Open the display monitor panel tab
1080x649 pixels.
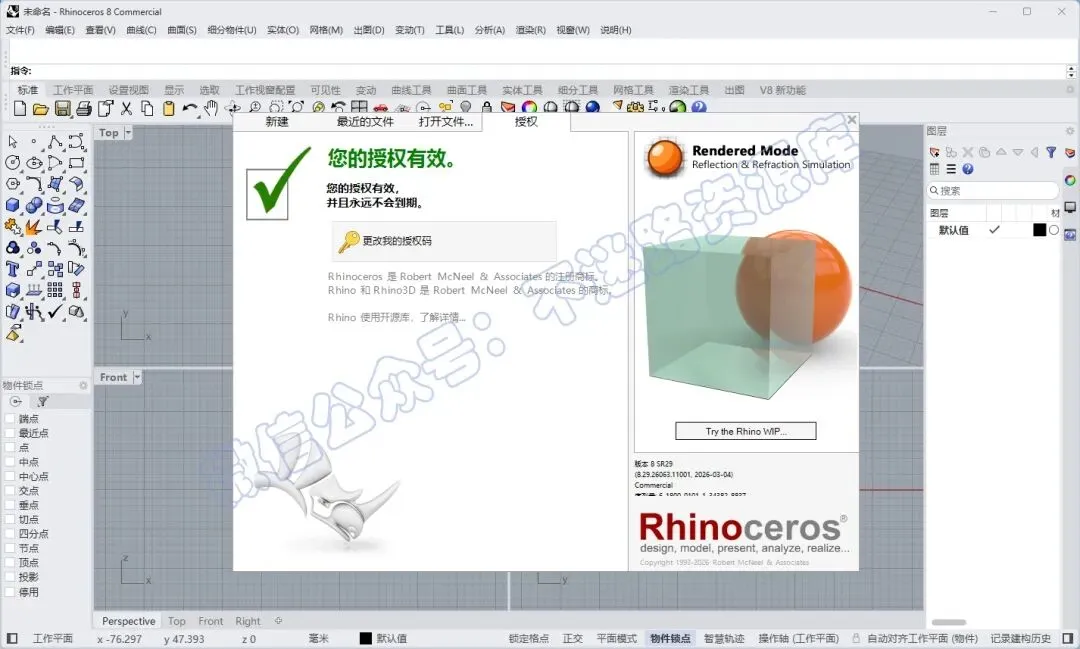[1070, 207]
